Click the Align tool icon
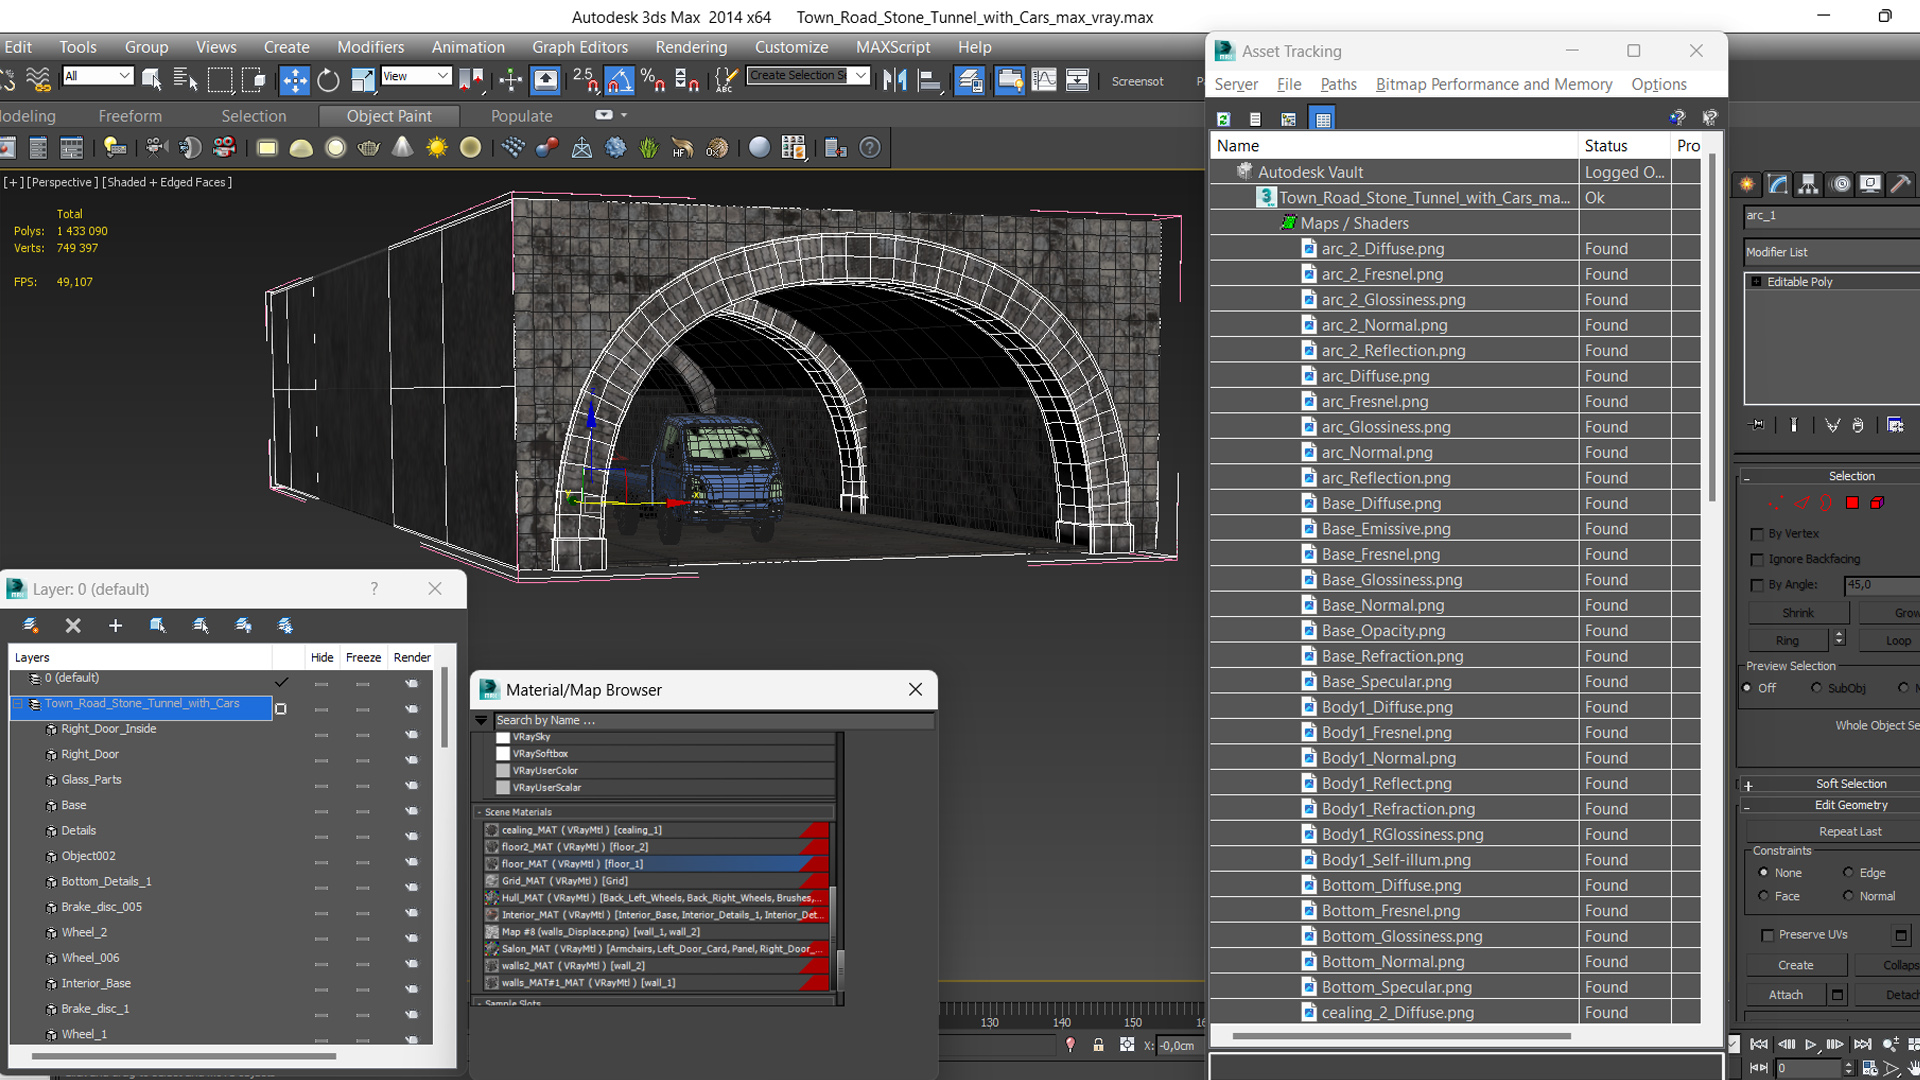1920x1080 pixels. (930, 80)
